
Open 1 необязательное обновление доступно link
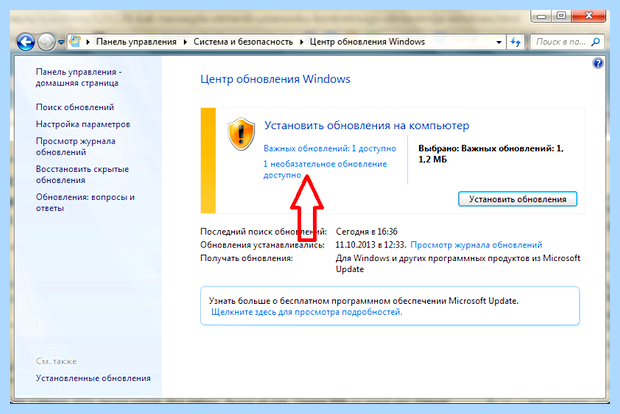click(x=325, y=169)
